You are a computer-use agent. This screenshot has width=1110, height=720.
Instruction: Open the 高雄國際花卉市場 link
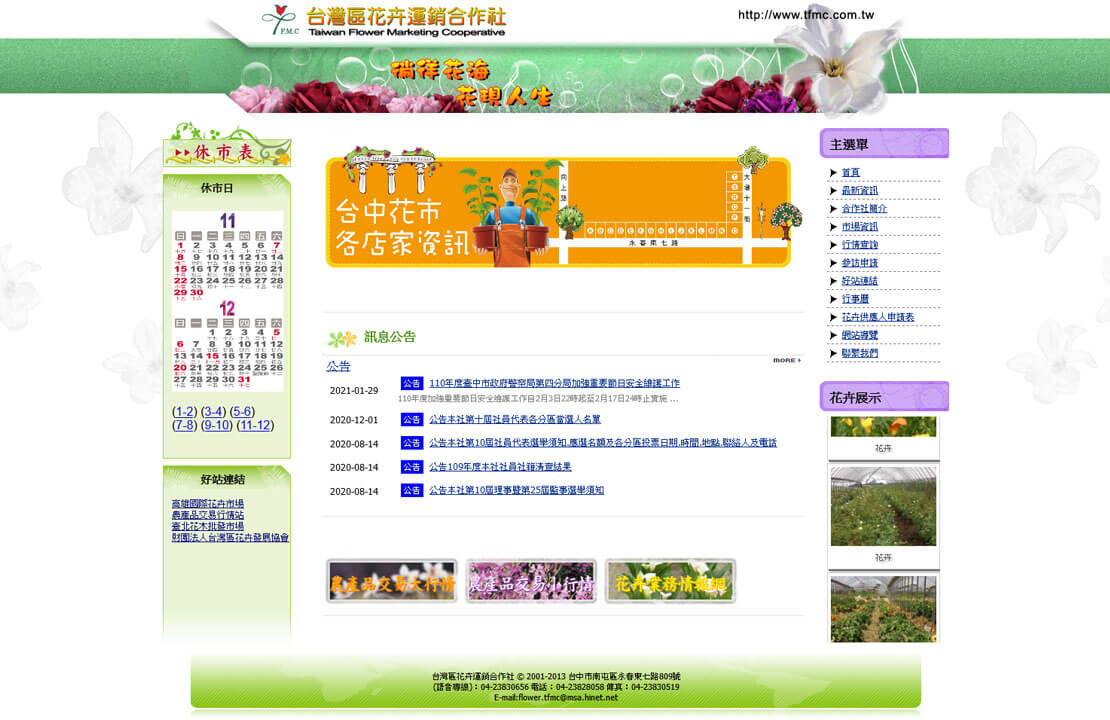pyautogui.click(x=207, y=504)
